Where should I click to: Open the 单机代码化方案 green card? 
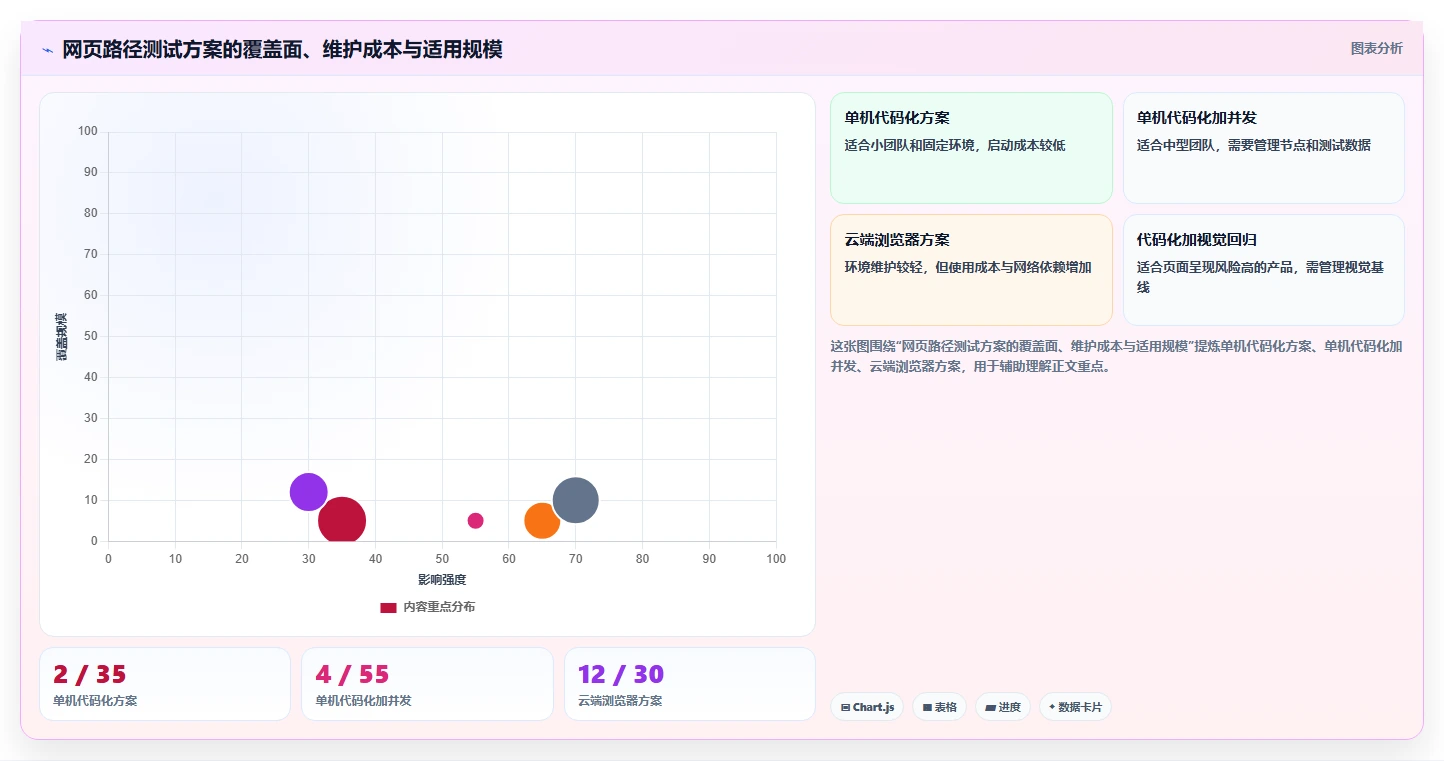(971, 148)
